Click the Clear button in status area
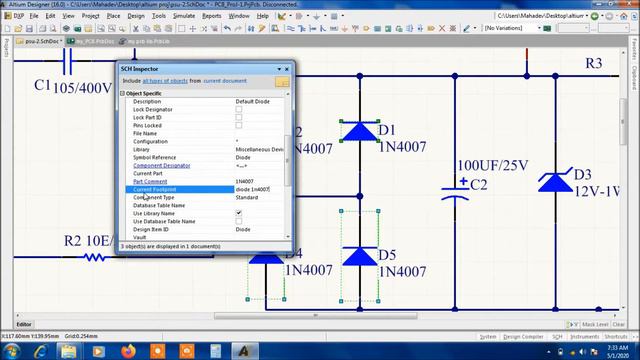Screen dimensions: 640x360 coord(619,324)
